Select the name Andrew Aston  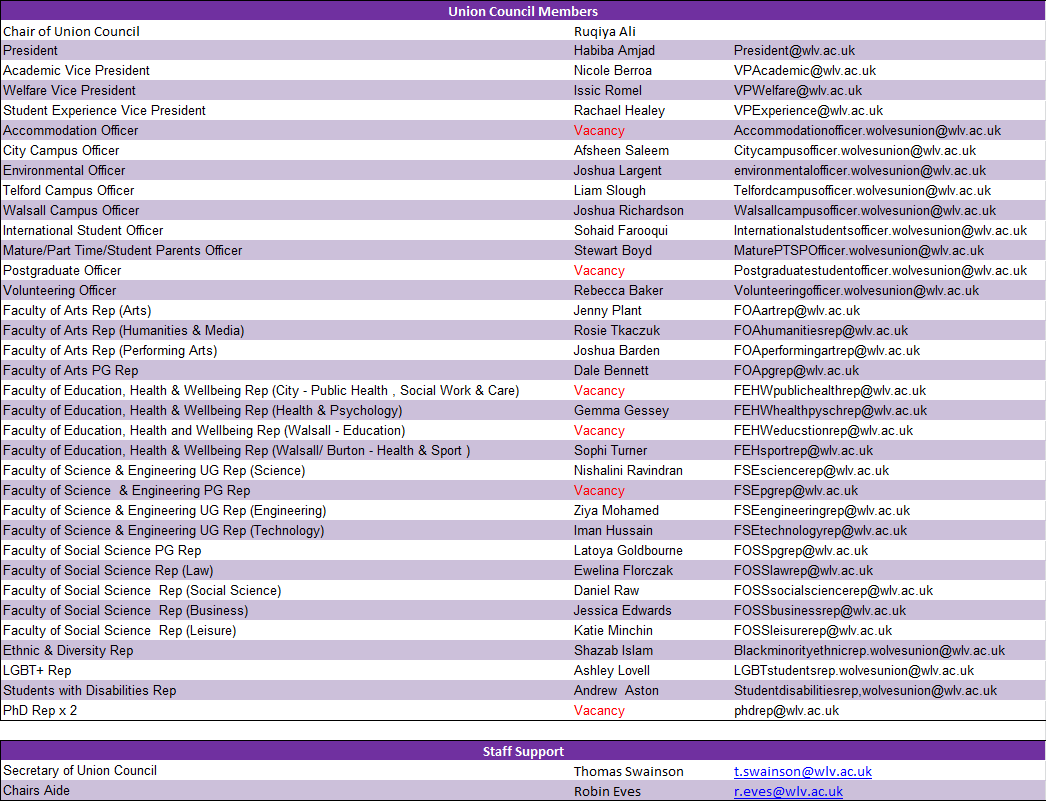point(616,692)
